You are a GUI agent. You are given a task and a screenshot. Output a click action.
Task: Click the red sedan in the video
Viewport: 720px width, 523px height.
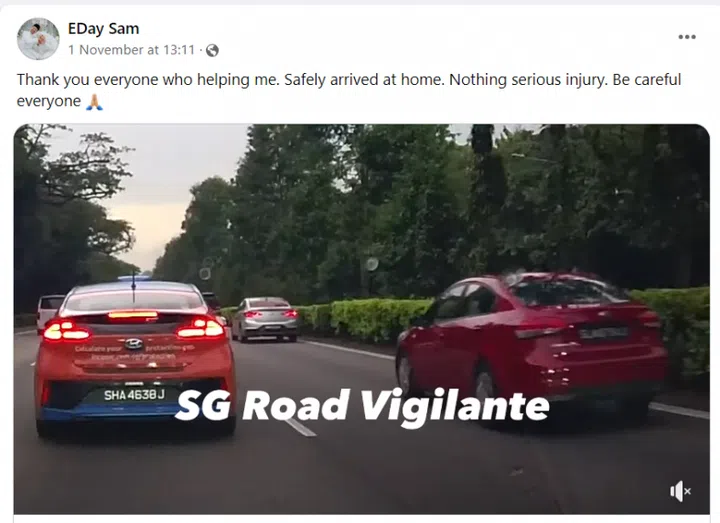(532, 346)
